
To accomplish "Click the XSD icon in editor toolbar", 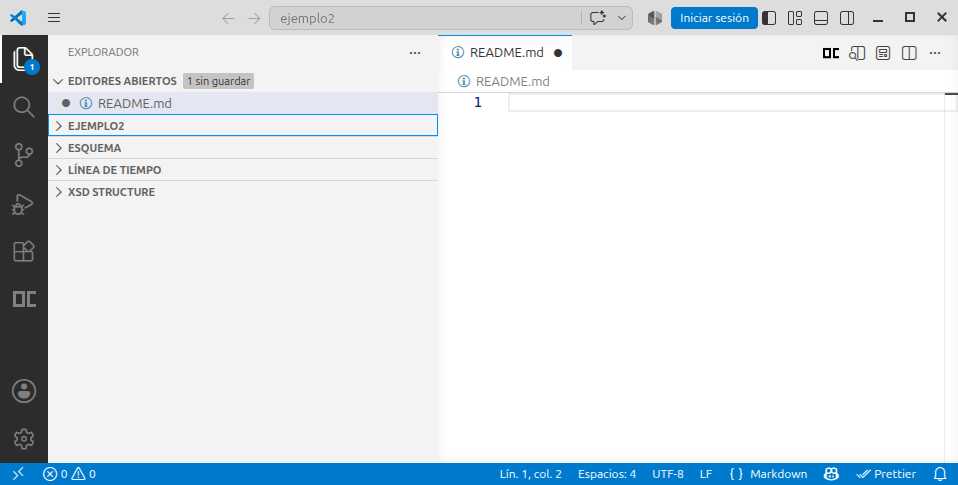I will pos(831,53).
